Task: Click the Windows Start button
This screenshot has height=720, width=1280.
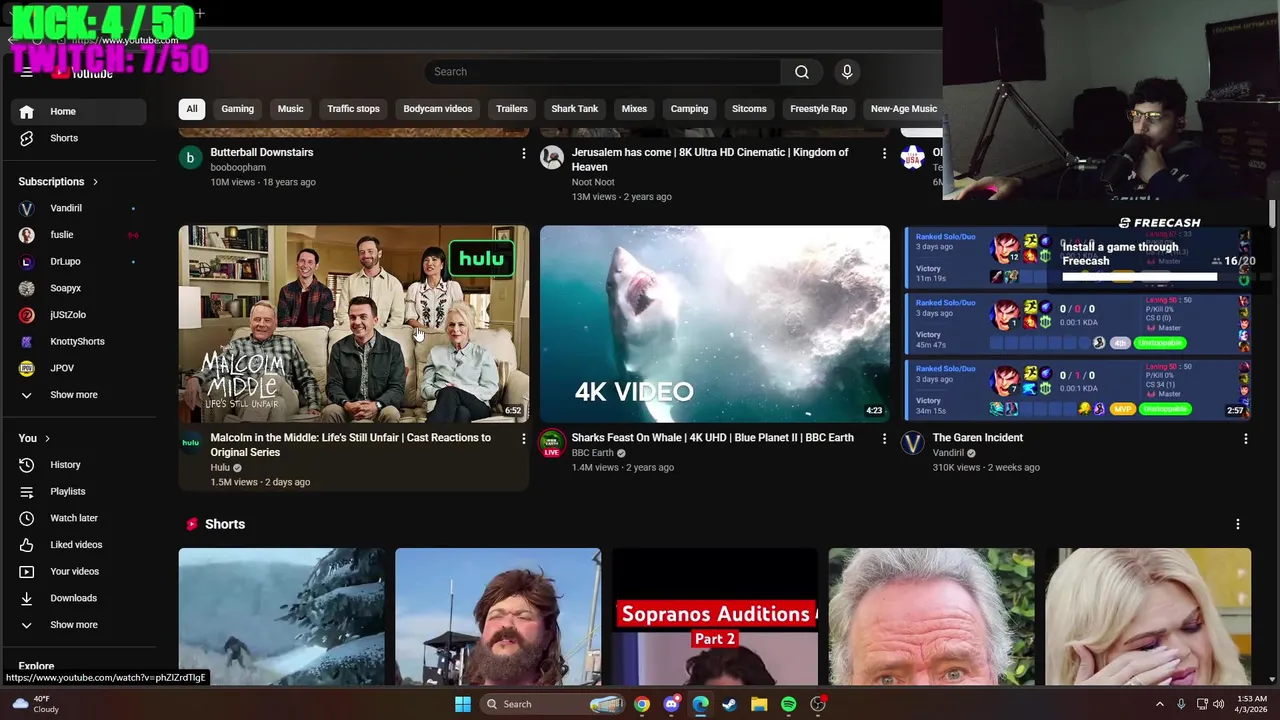Action: pyautogui.click(x=462, y=704)
